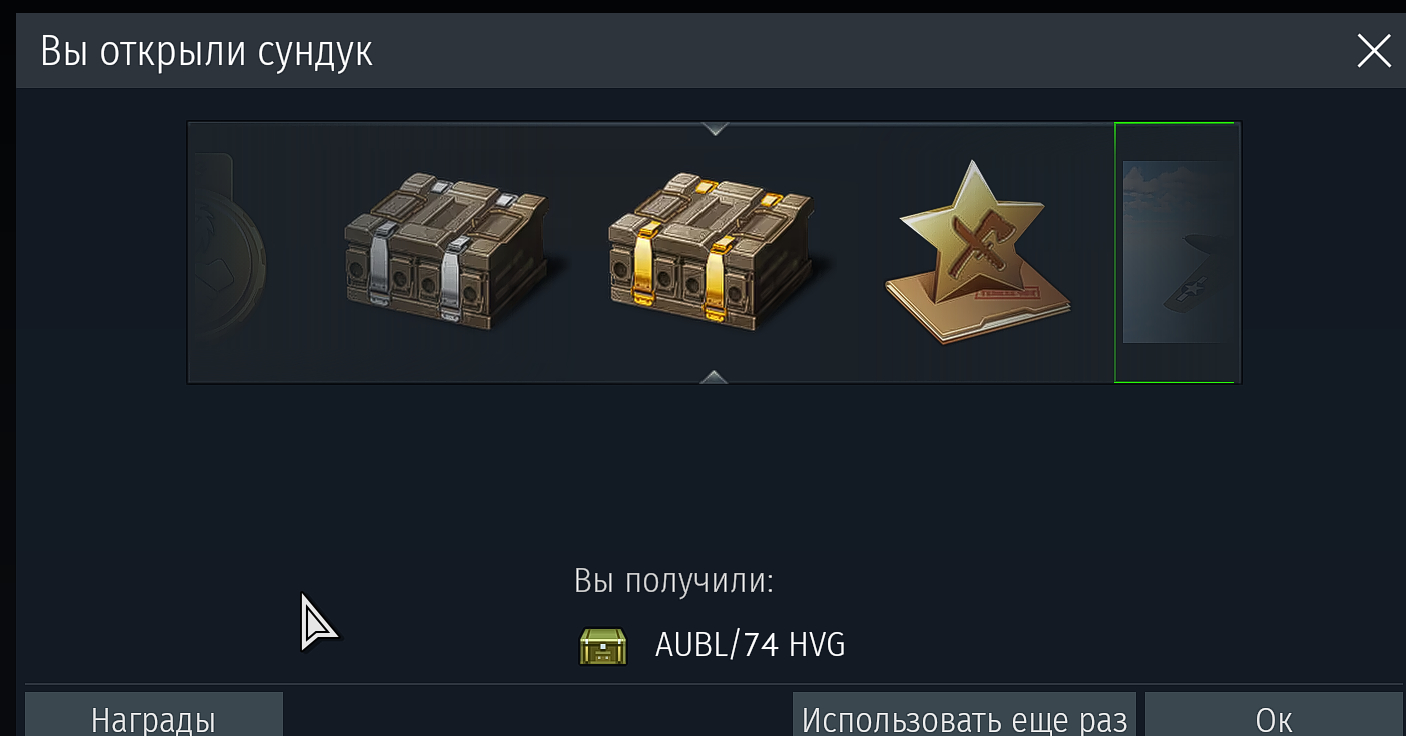The image size is (1406, 736).
Task: Click the 'Вы открыли сундук' title text
Action: point(206,51)
